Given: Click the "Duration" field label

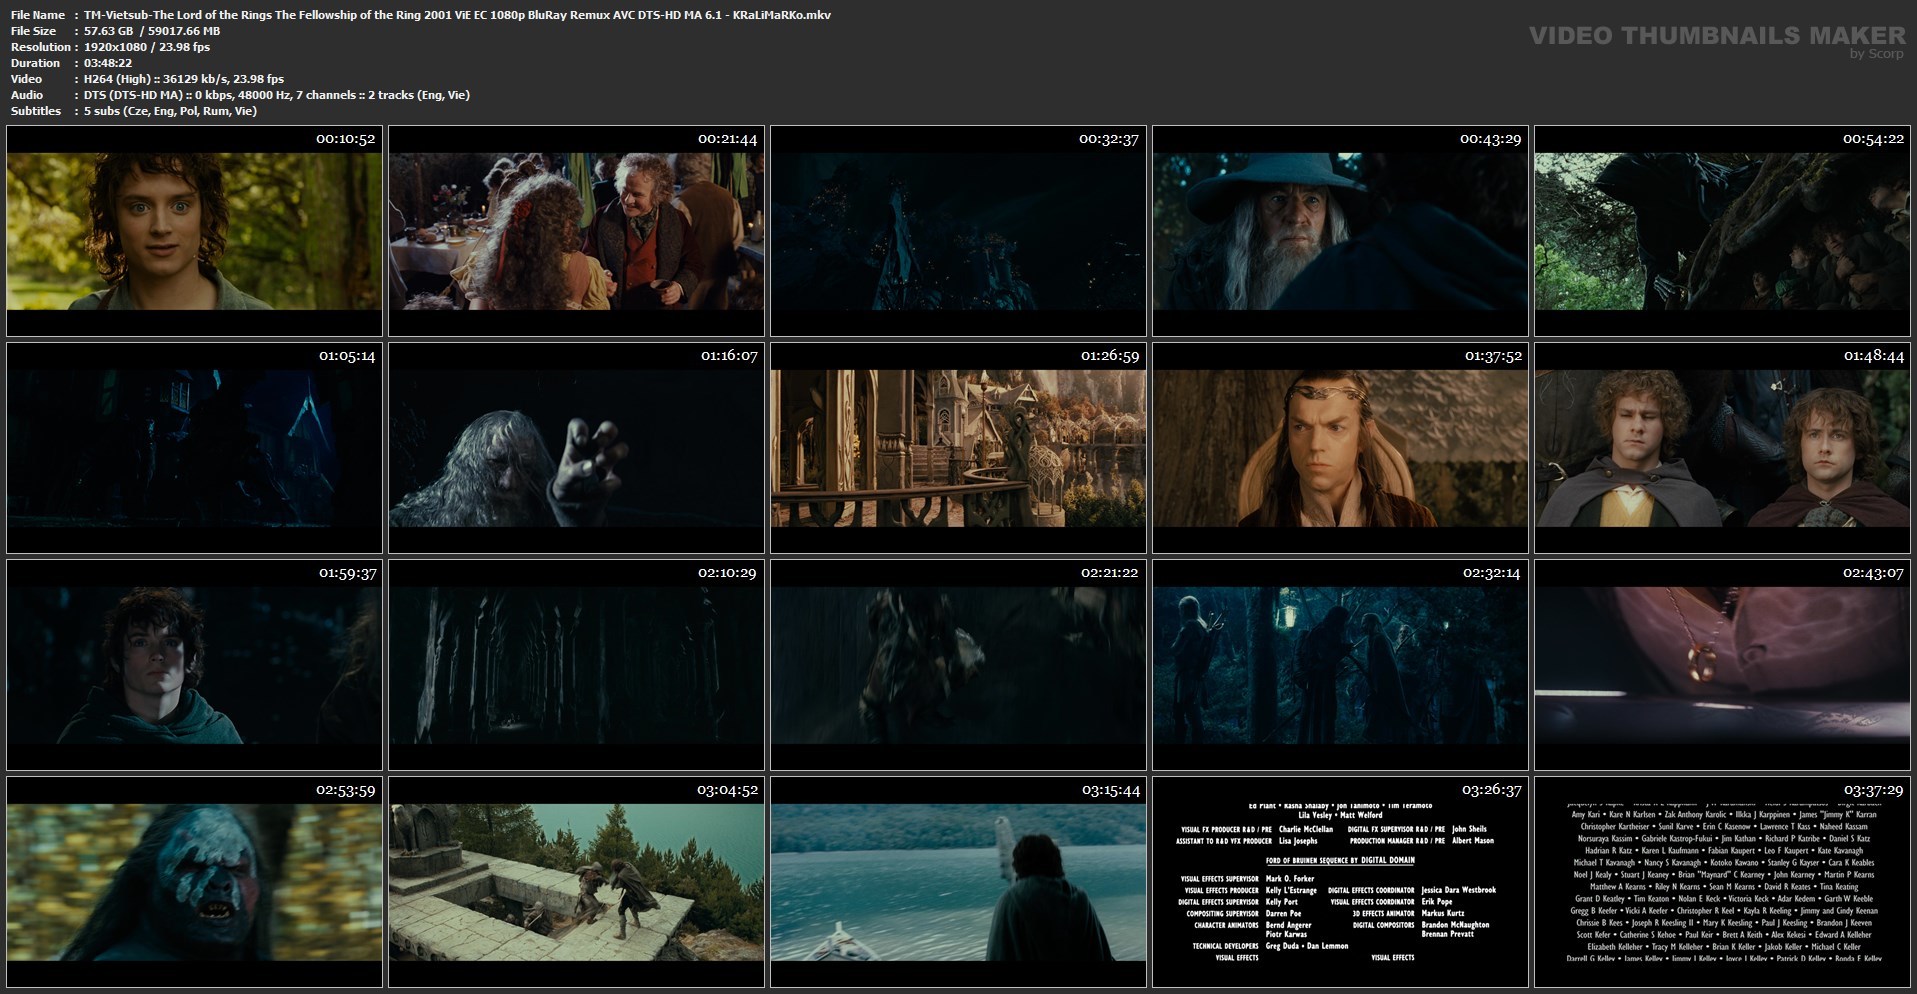Looking at the screenshot, I should click(35, 63).
